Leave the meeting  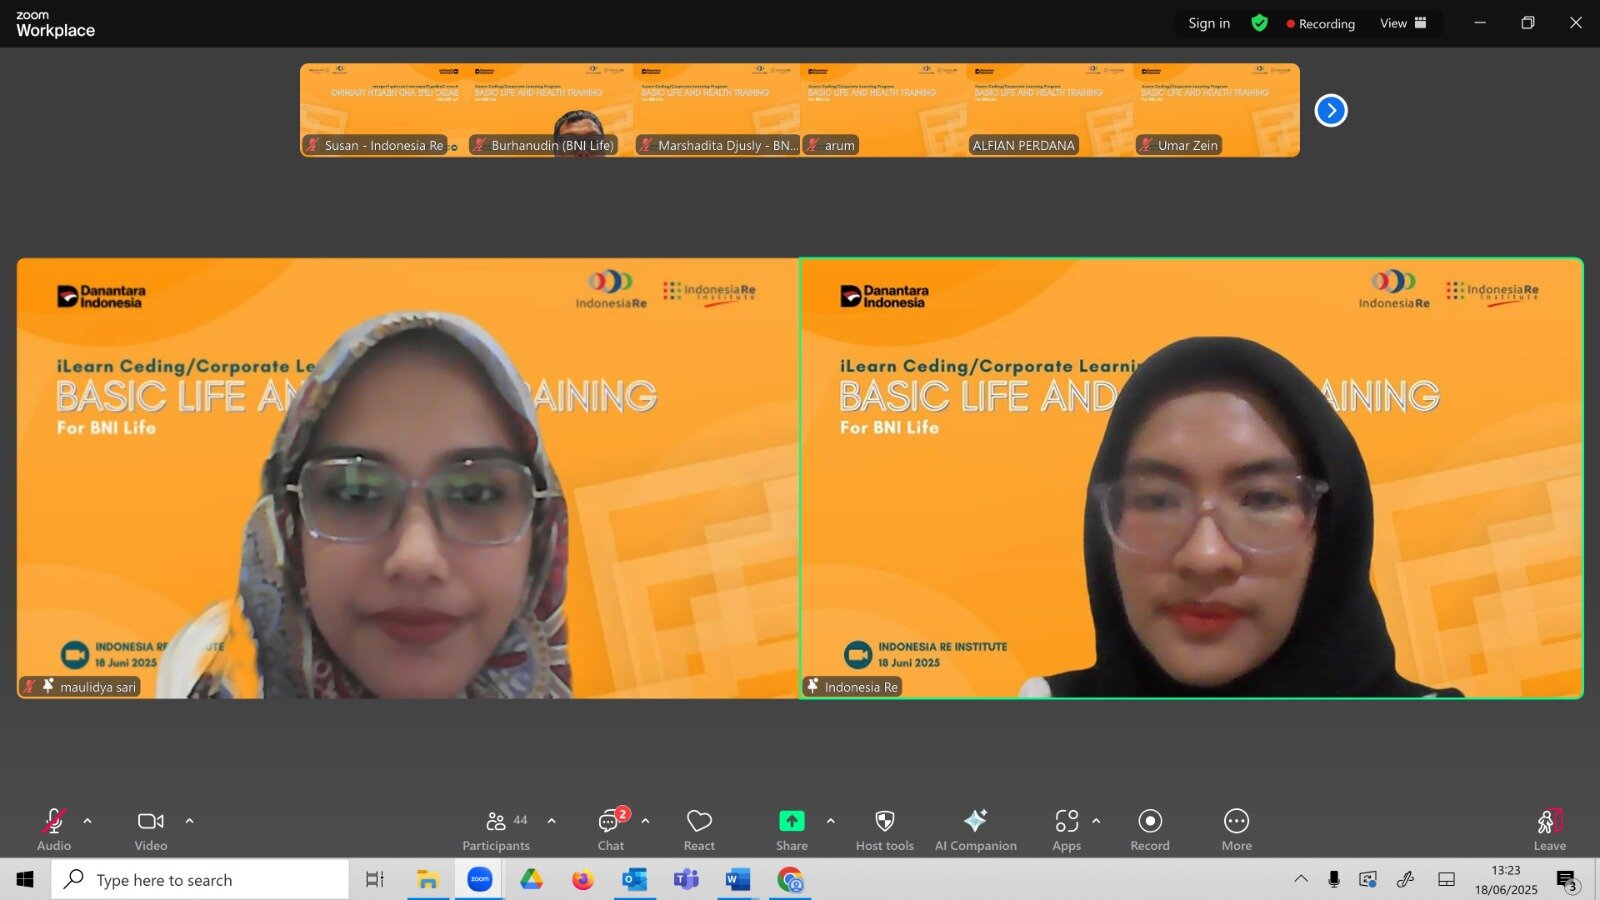[x=1550, y=829]
